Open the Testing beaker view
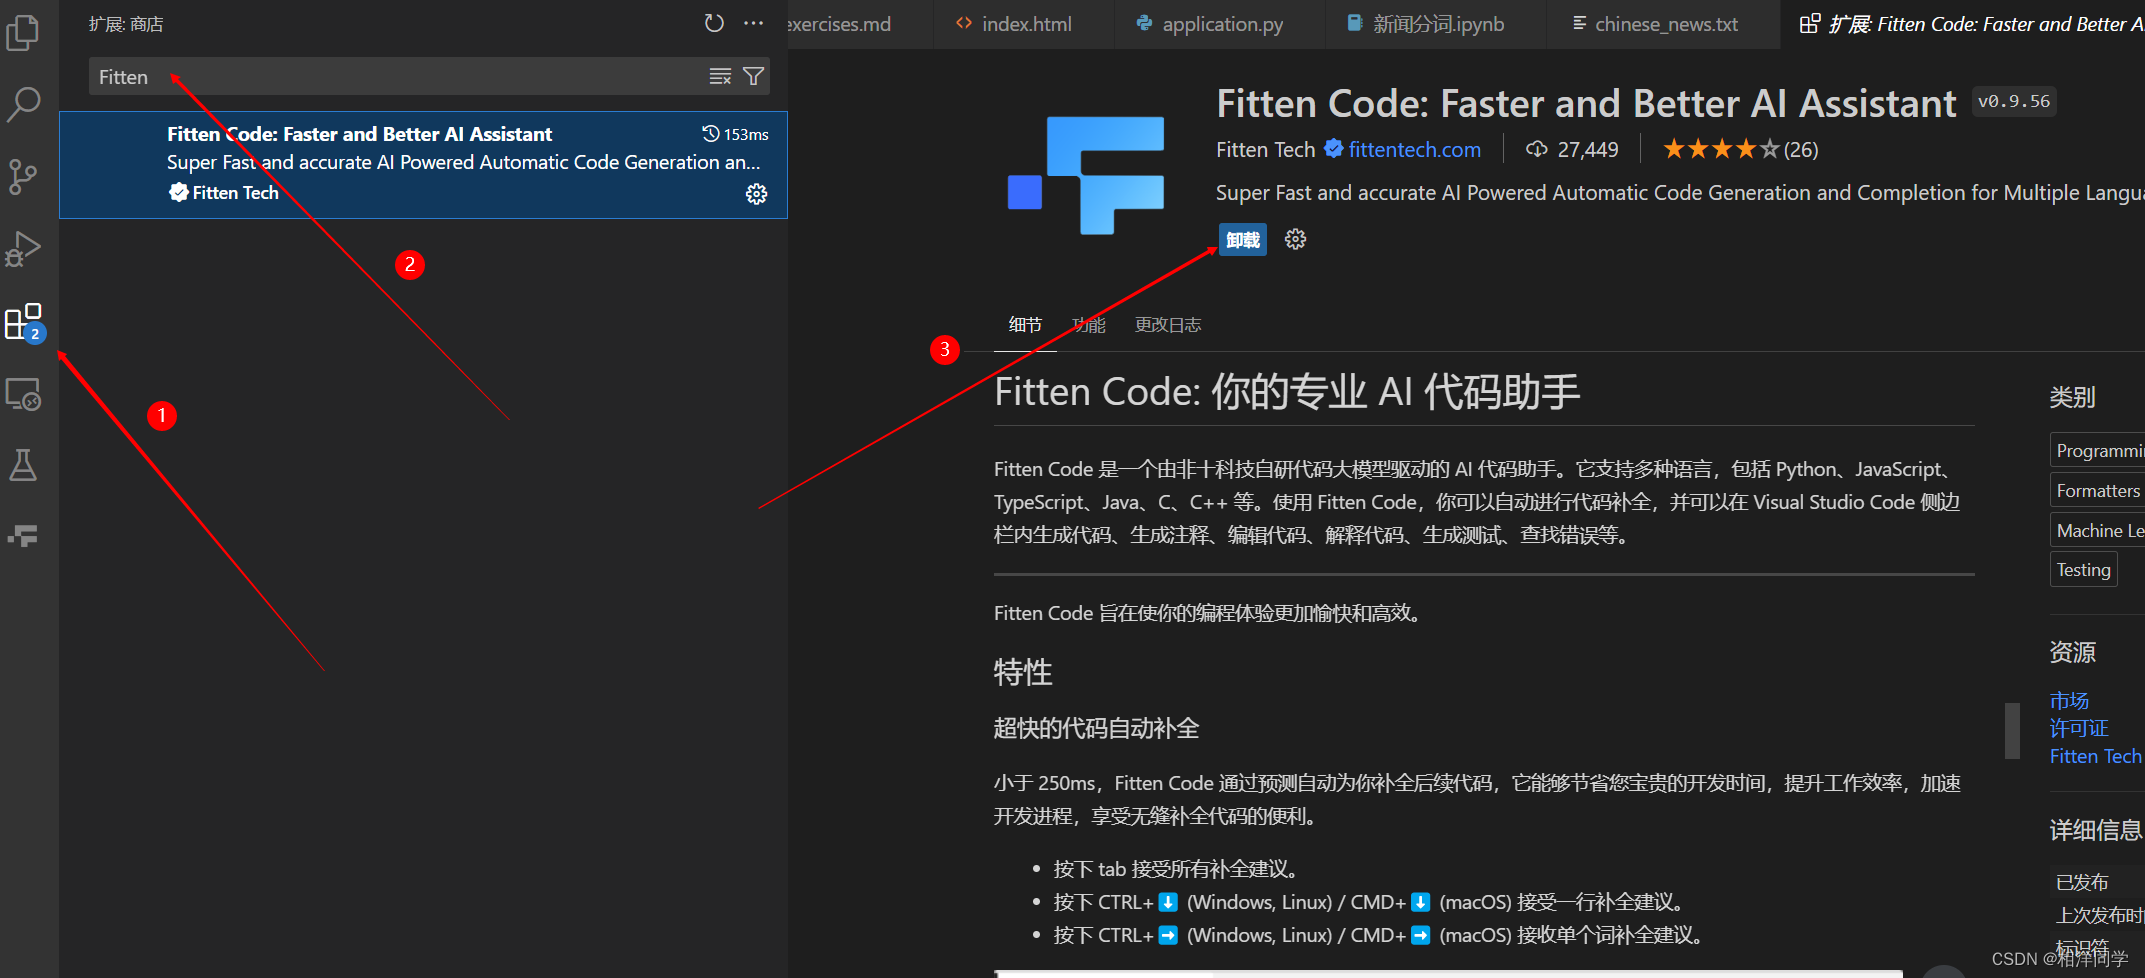The image size is (2145, 978). [23, 465]
